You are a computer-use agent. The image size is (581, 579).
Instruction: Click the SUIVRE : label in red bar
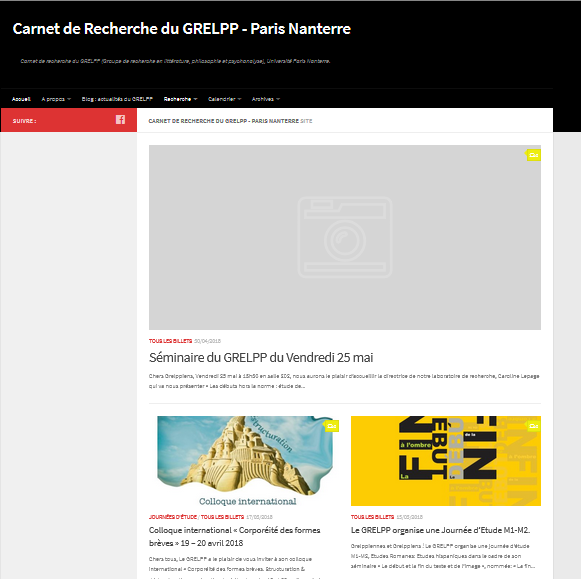[x=24, y=121]
